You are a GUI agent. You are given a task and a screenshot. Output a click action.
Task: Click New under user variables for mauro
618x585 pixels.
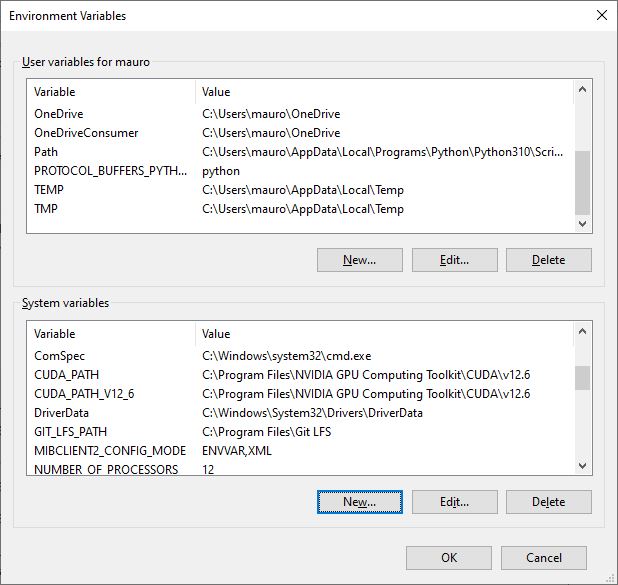pyautogui.click(x=359, y=260)
